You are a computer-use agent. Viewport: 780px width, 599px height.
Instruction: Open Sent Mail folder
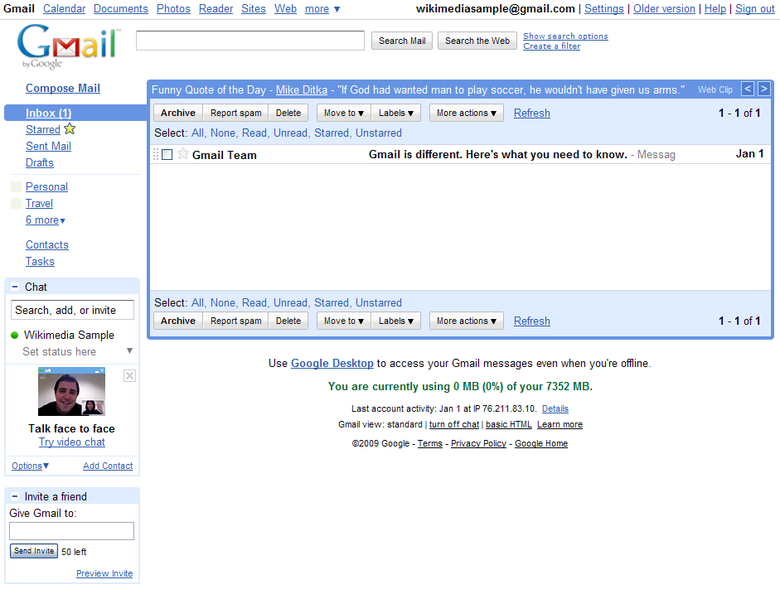[48, 146]
